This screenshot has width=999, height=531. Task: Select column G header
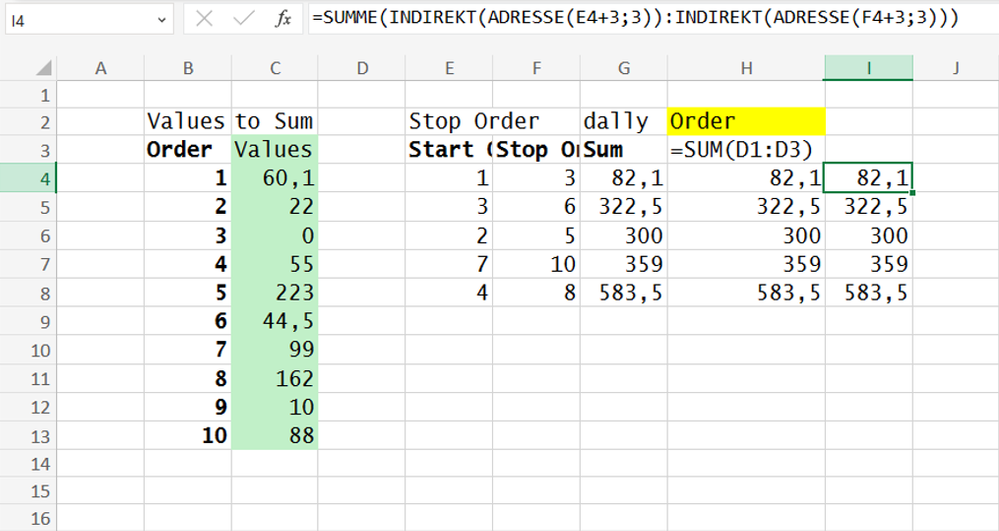[624, 68]
